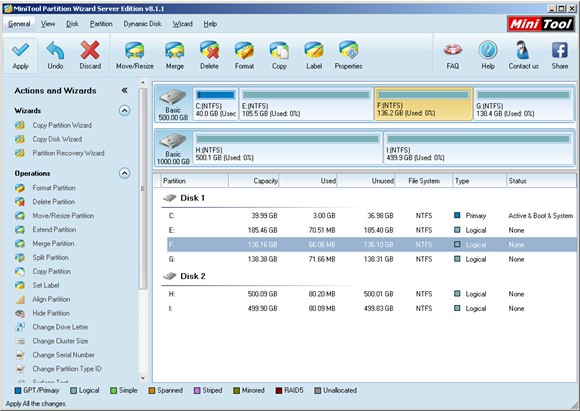
Task: Click the Change Cluster Size icon
Action: [20, 341]
